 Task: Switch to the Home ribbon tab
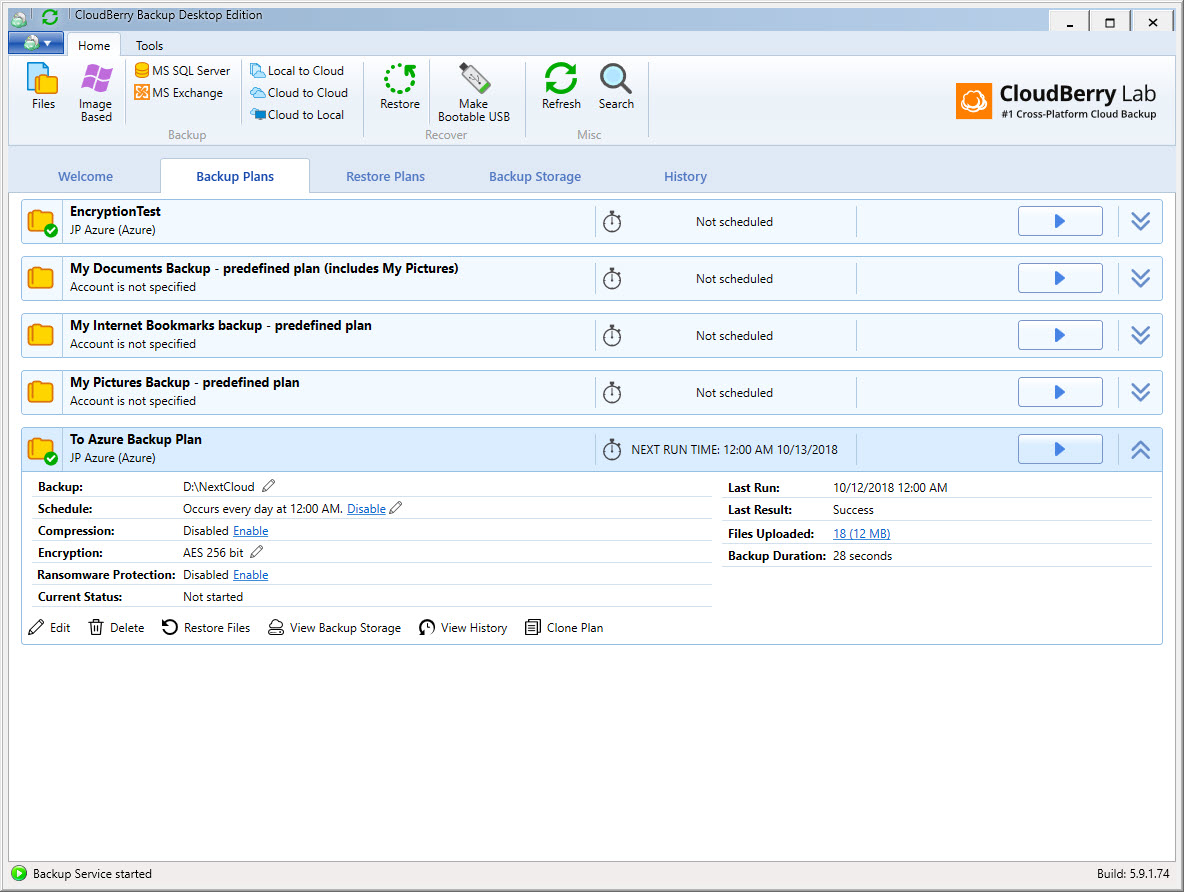tap(94, 45)
